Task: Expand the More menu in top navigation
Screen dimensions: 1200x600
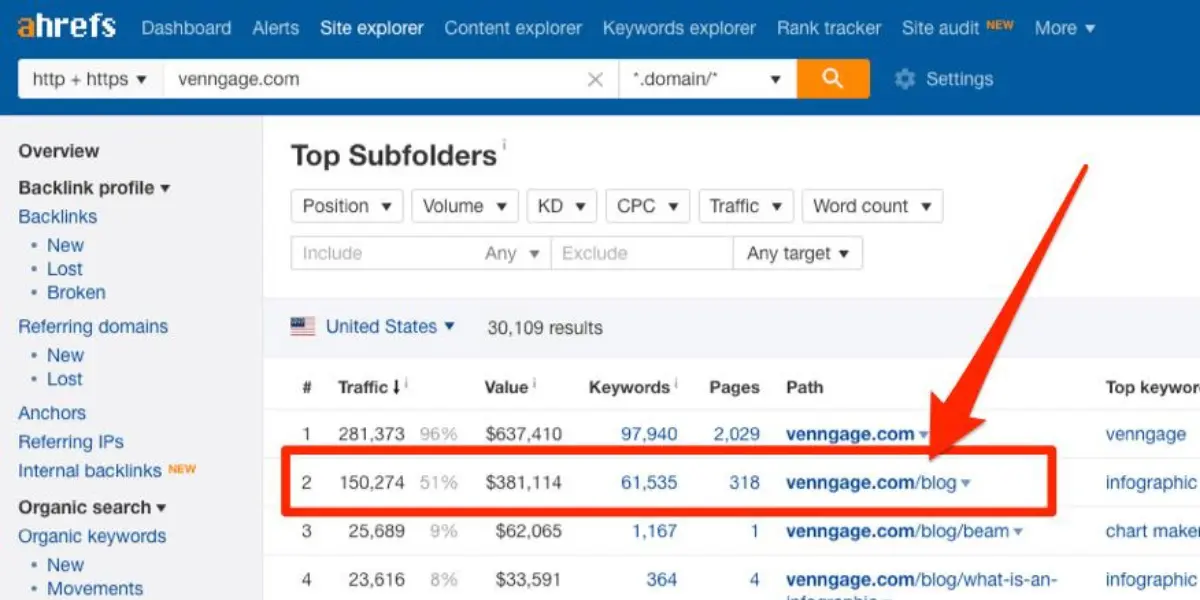Action: point(1064,28)
